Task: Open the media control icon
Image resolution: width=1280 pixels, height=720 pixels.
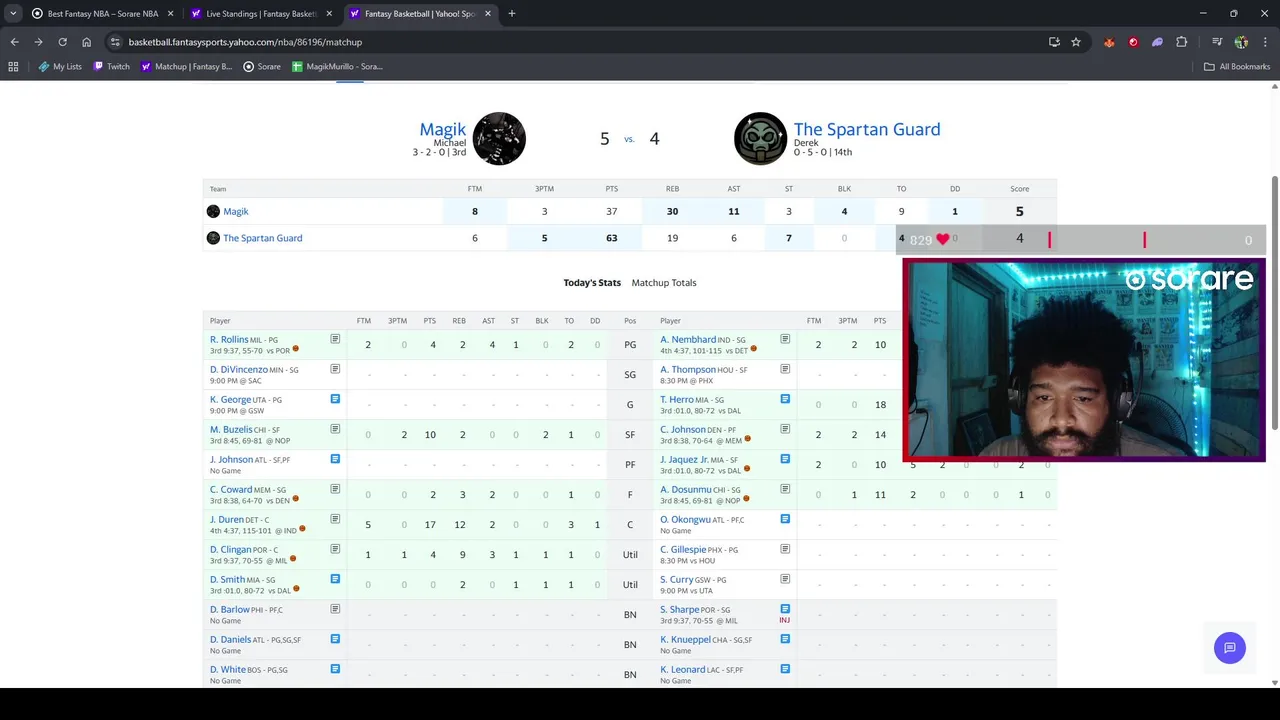Action: click(x=1217, y=42)
